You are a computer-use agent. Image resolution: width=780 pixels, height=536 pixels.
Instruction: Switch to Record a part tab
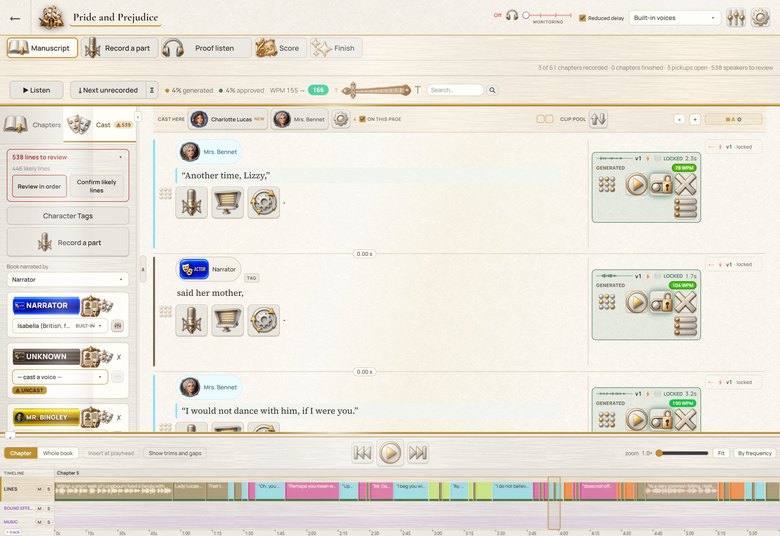(x=120, y=48)
